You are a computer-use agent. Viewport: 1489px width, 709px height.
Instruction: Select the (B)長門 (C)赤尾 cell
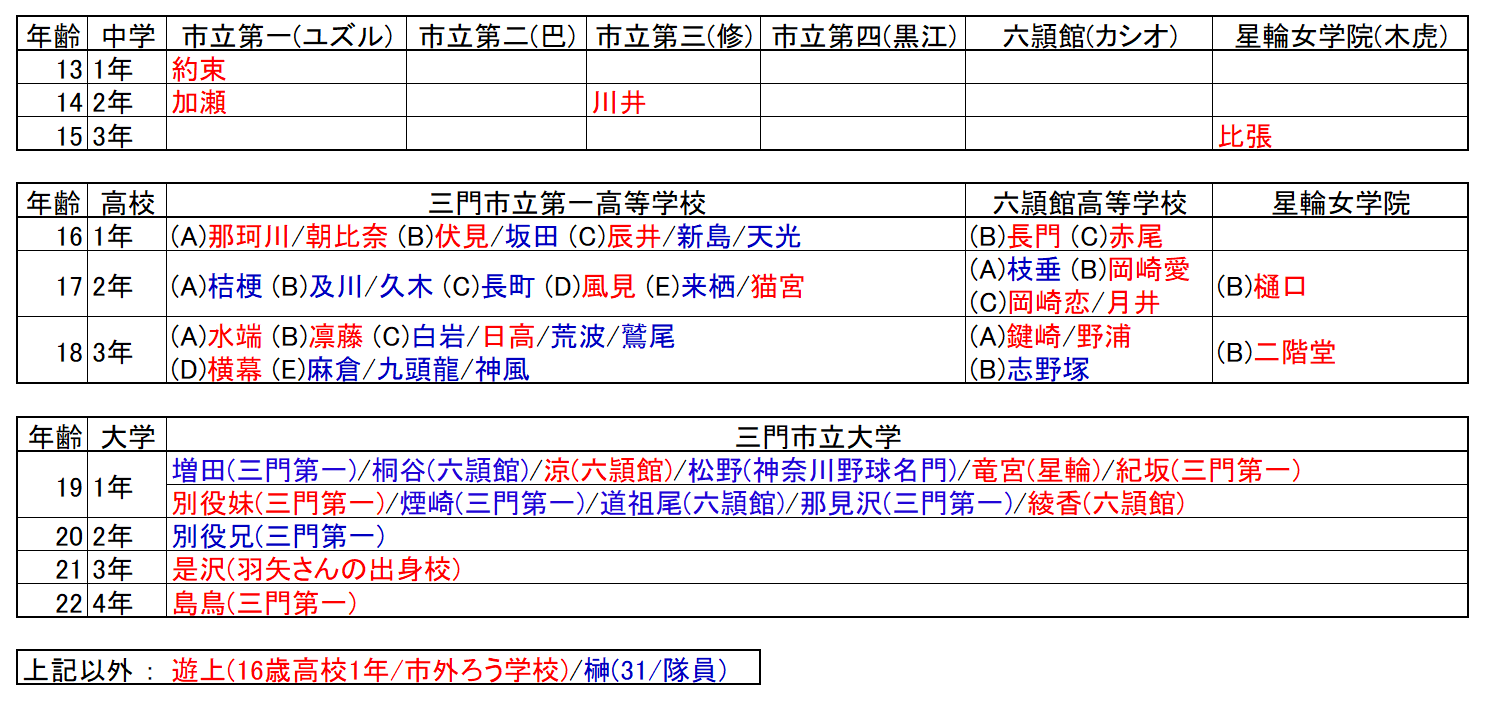(1089, 235)
